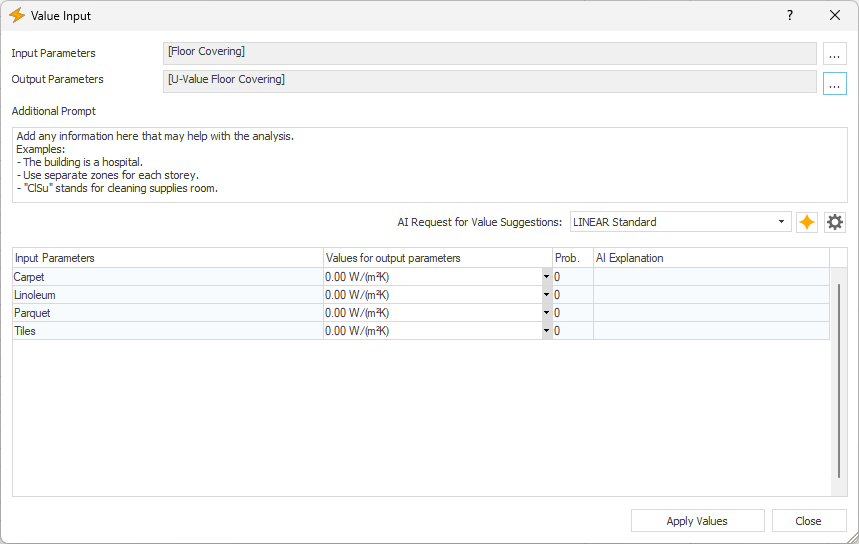Screen dimensions: 859x544
Task: Click Parquet probability cell
Action: (x=572, y=313)
